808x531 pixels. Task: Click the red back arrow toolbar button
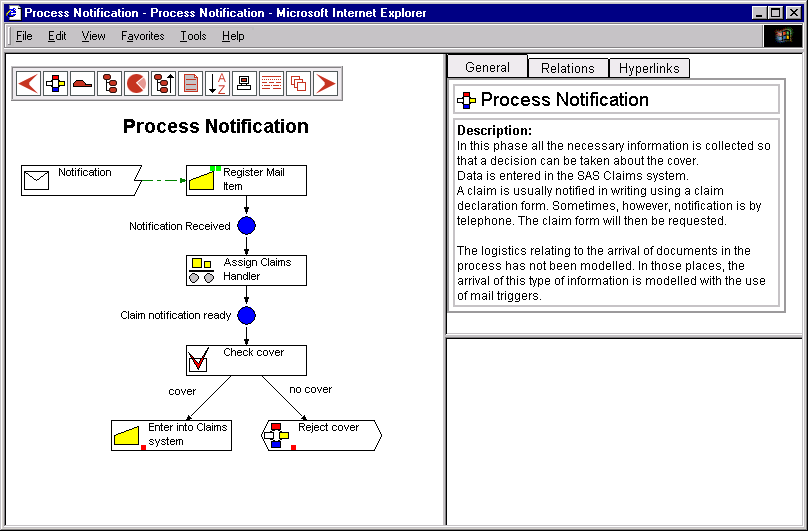28,83
